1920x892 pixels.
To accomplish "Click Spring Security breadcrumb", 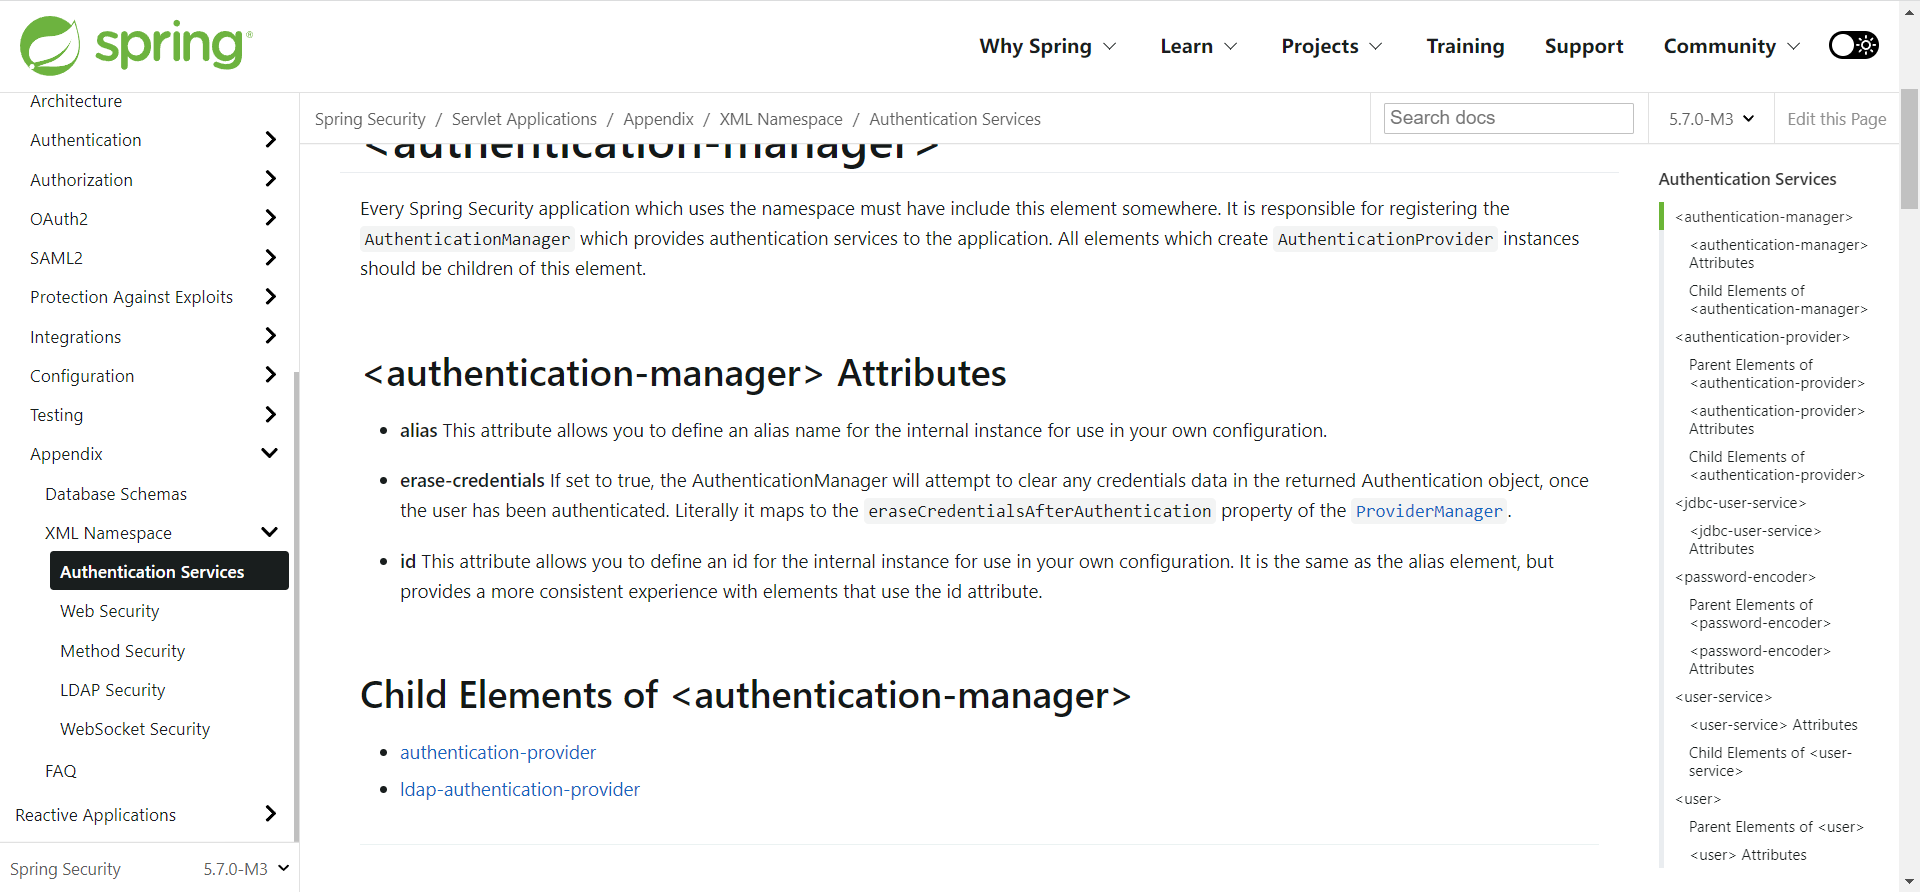I will (370, 119).
